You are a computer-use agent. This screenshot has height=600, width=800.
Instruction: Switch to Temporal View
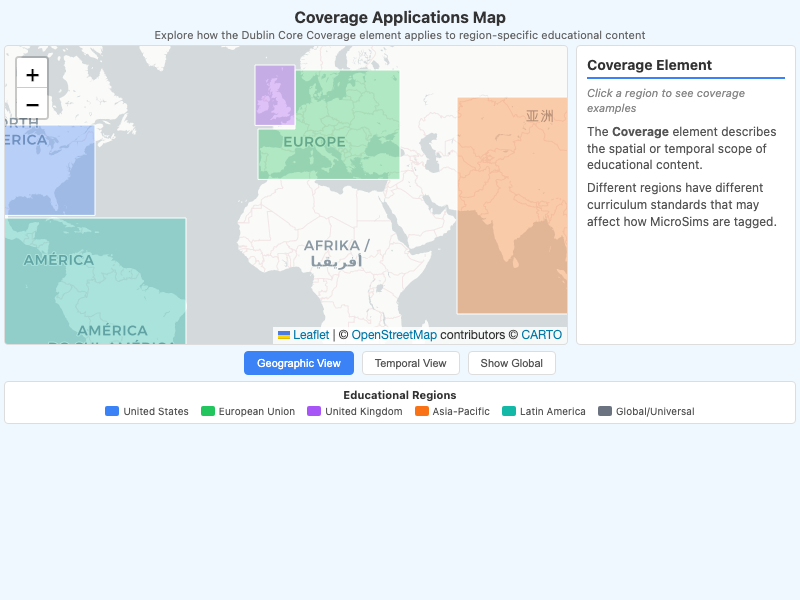coord(410,363)
